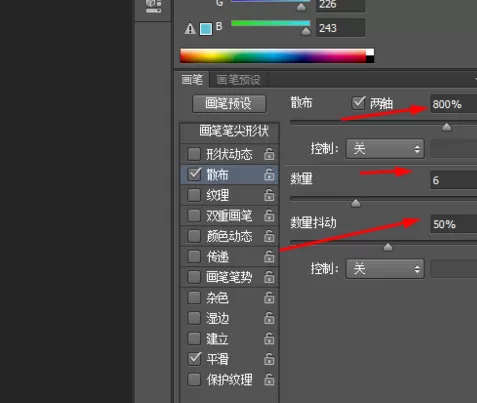The width and height of the screenshot is (477, 403).
Task: Check the 传递 option
Action: click(x=194, y=256)
